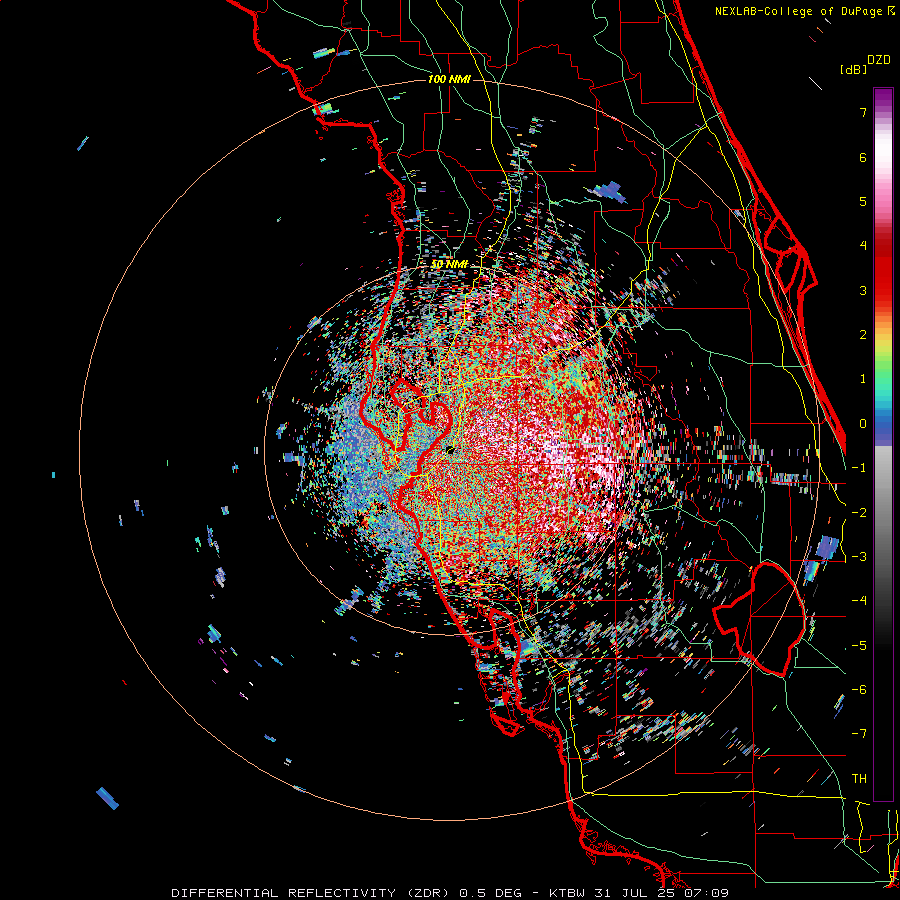Click the -3 value on the color scale
The image size is (900, 900).
859,557
